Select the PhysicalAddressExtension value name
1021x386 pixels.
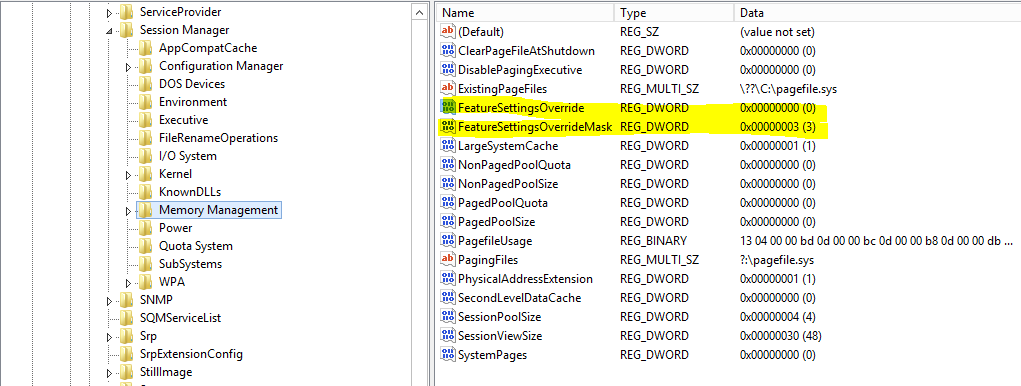point(525,279)
